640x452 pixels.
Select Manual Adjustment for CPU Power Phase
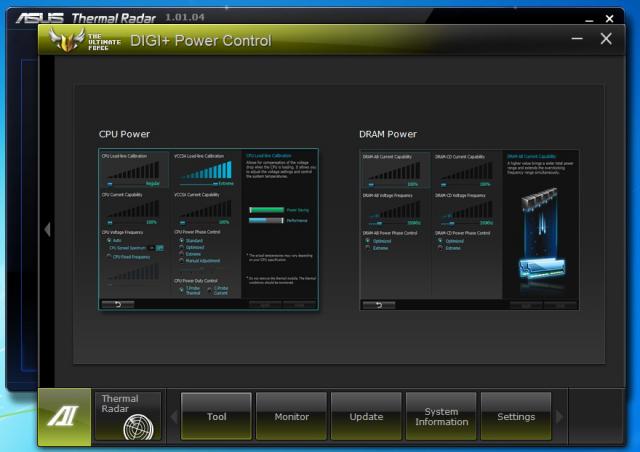point(182,261)
